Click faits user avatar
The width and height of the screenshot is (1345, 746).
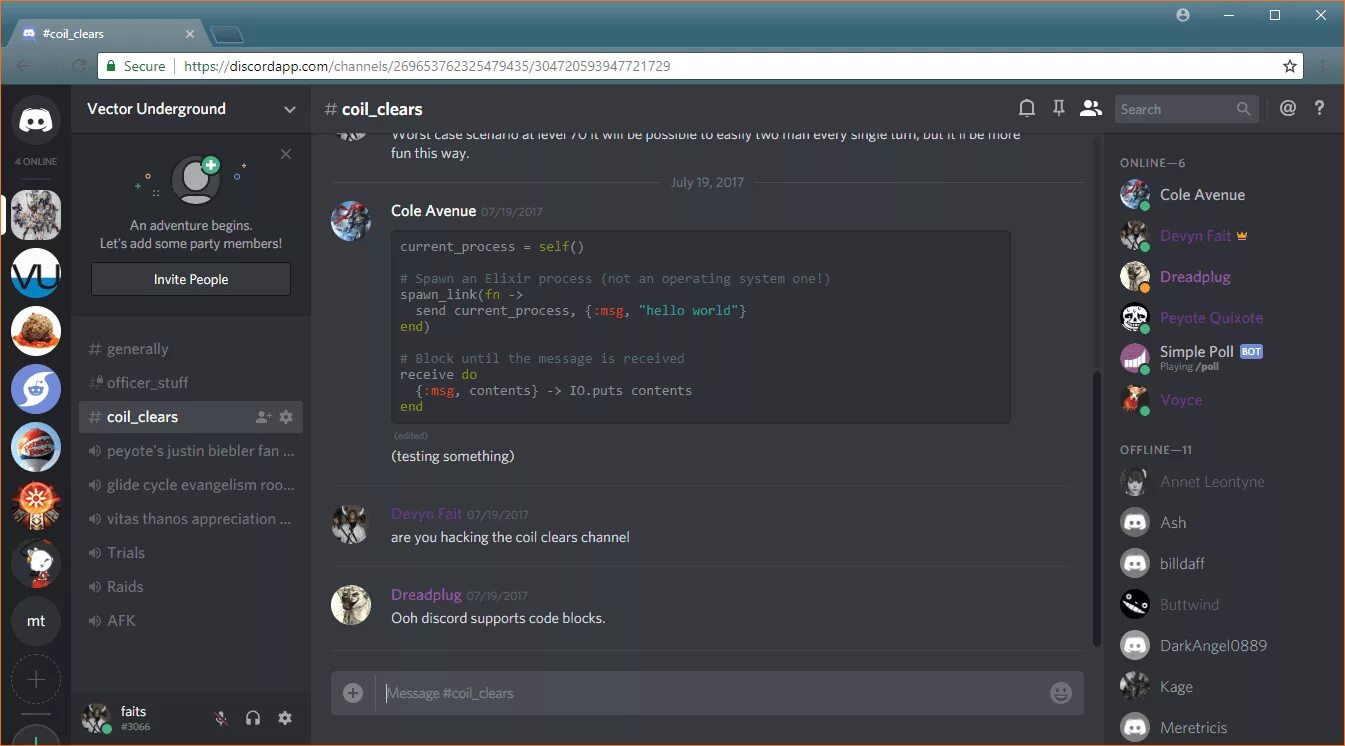point(96,718)
